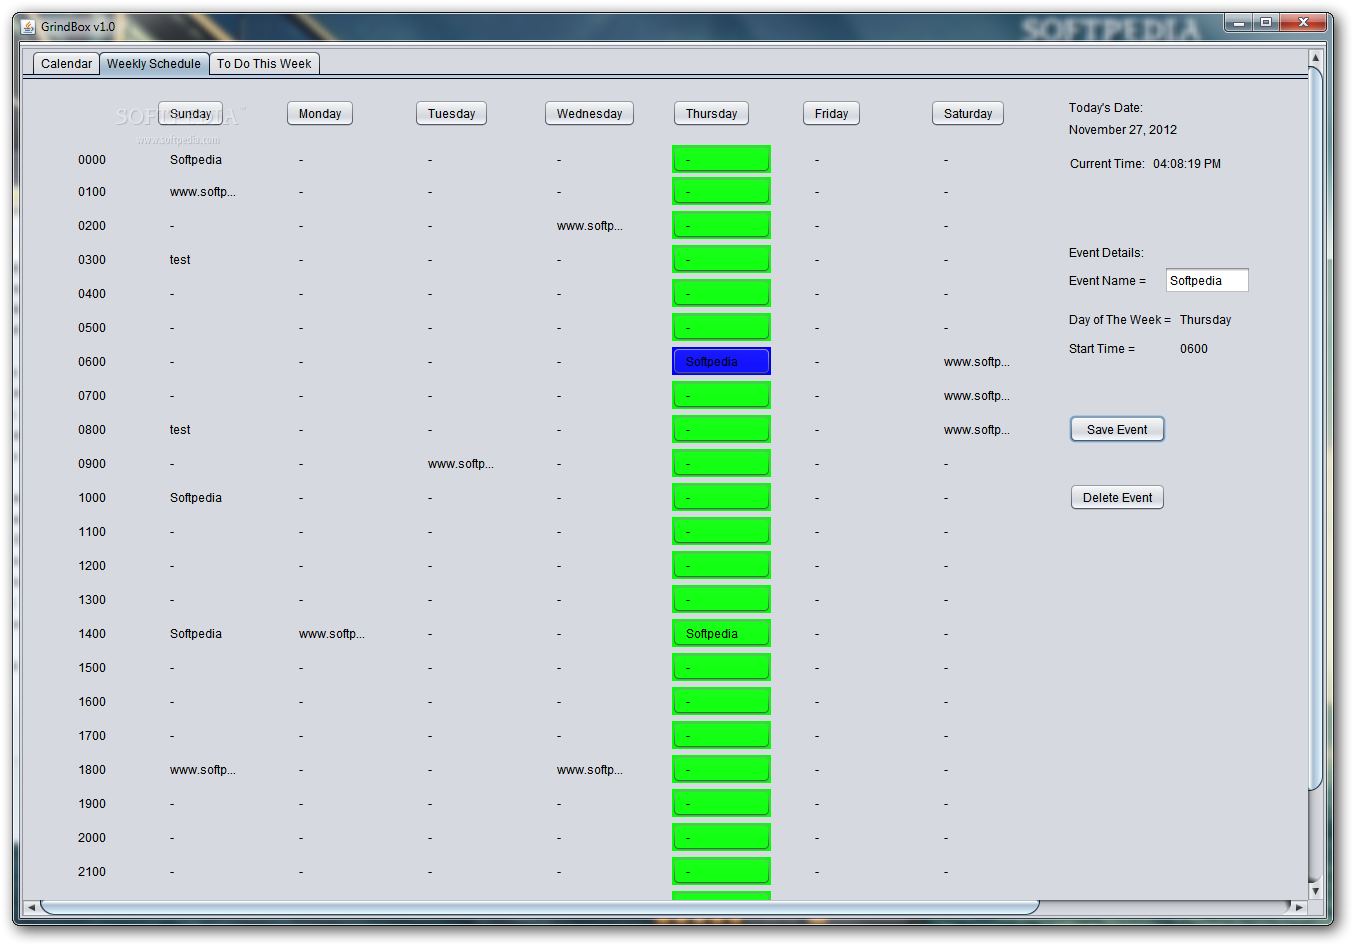Minimize the GrindBox window

pos(1239,22)
